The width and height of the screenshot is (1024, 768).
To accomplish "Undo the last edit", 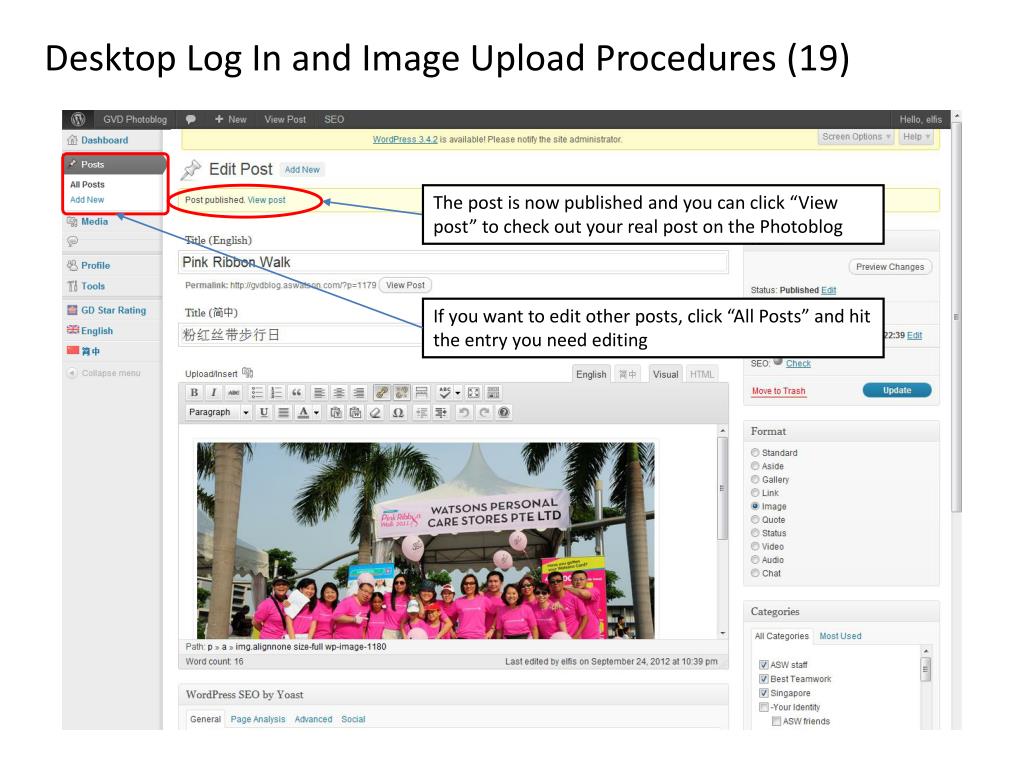I will click(x=464, y=412).
